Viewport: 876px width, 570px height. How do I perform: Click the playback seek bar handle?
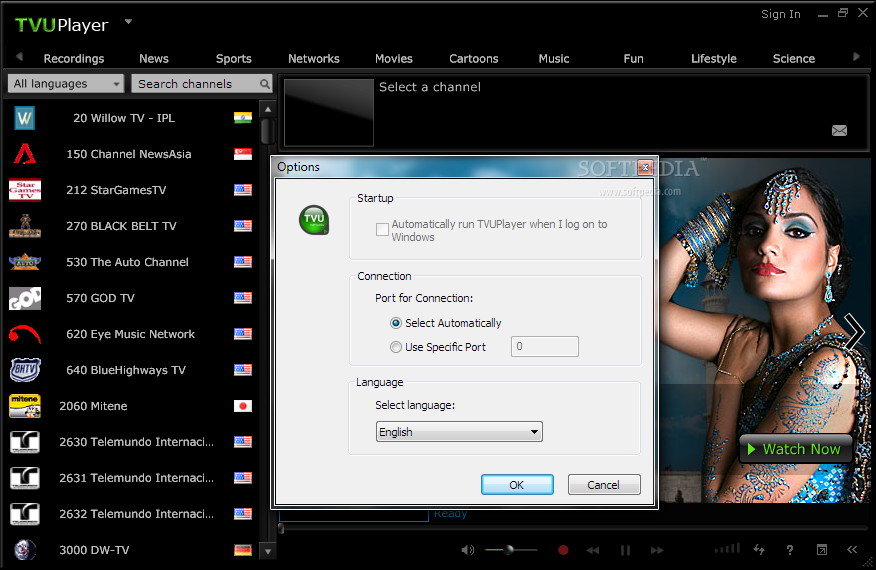tap(281, 529)
